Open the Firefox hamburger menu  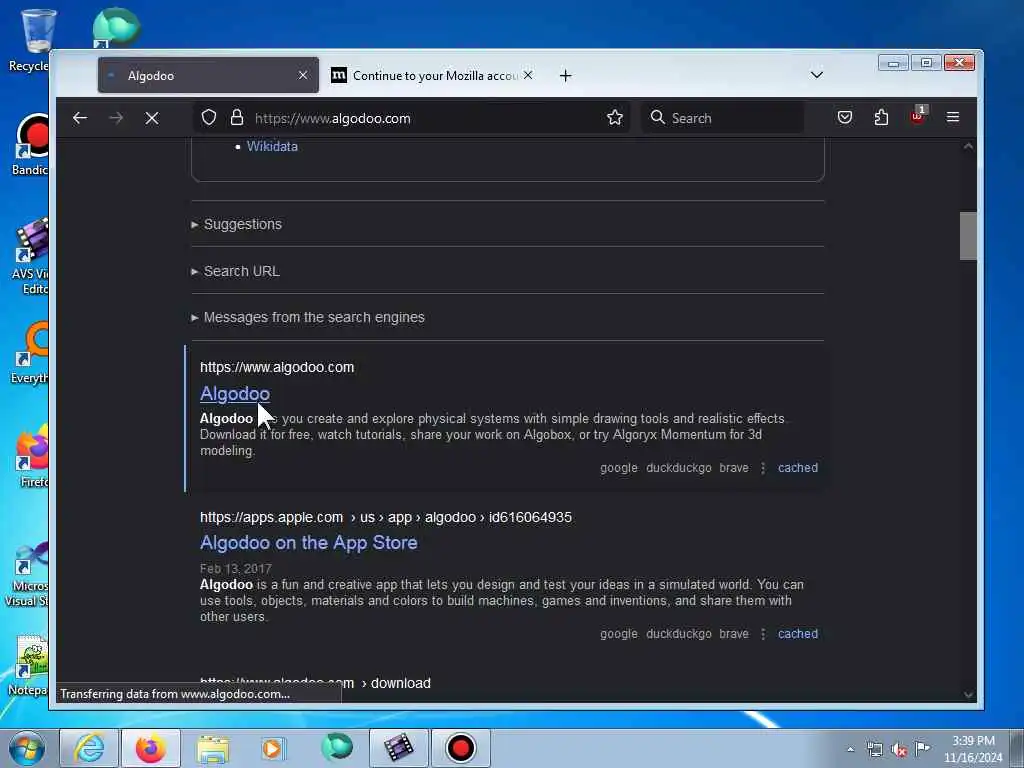point(953,118)
